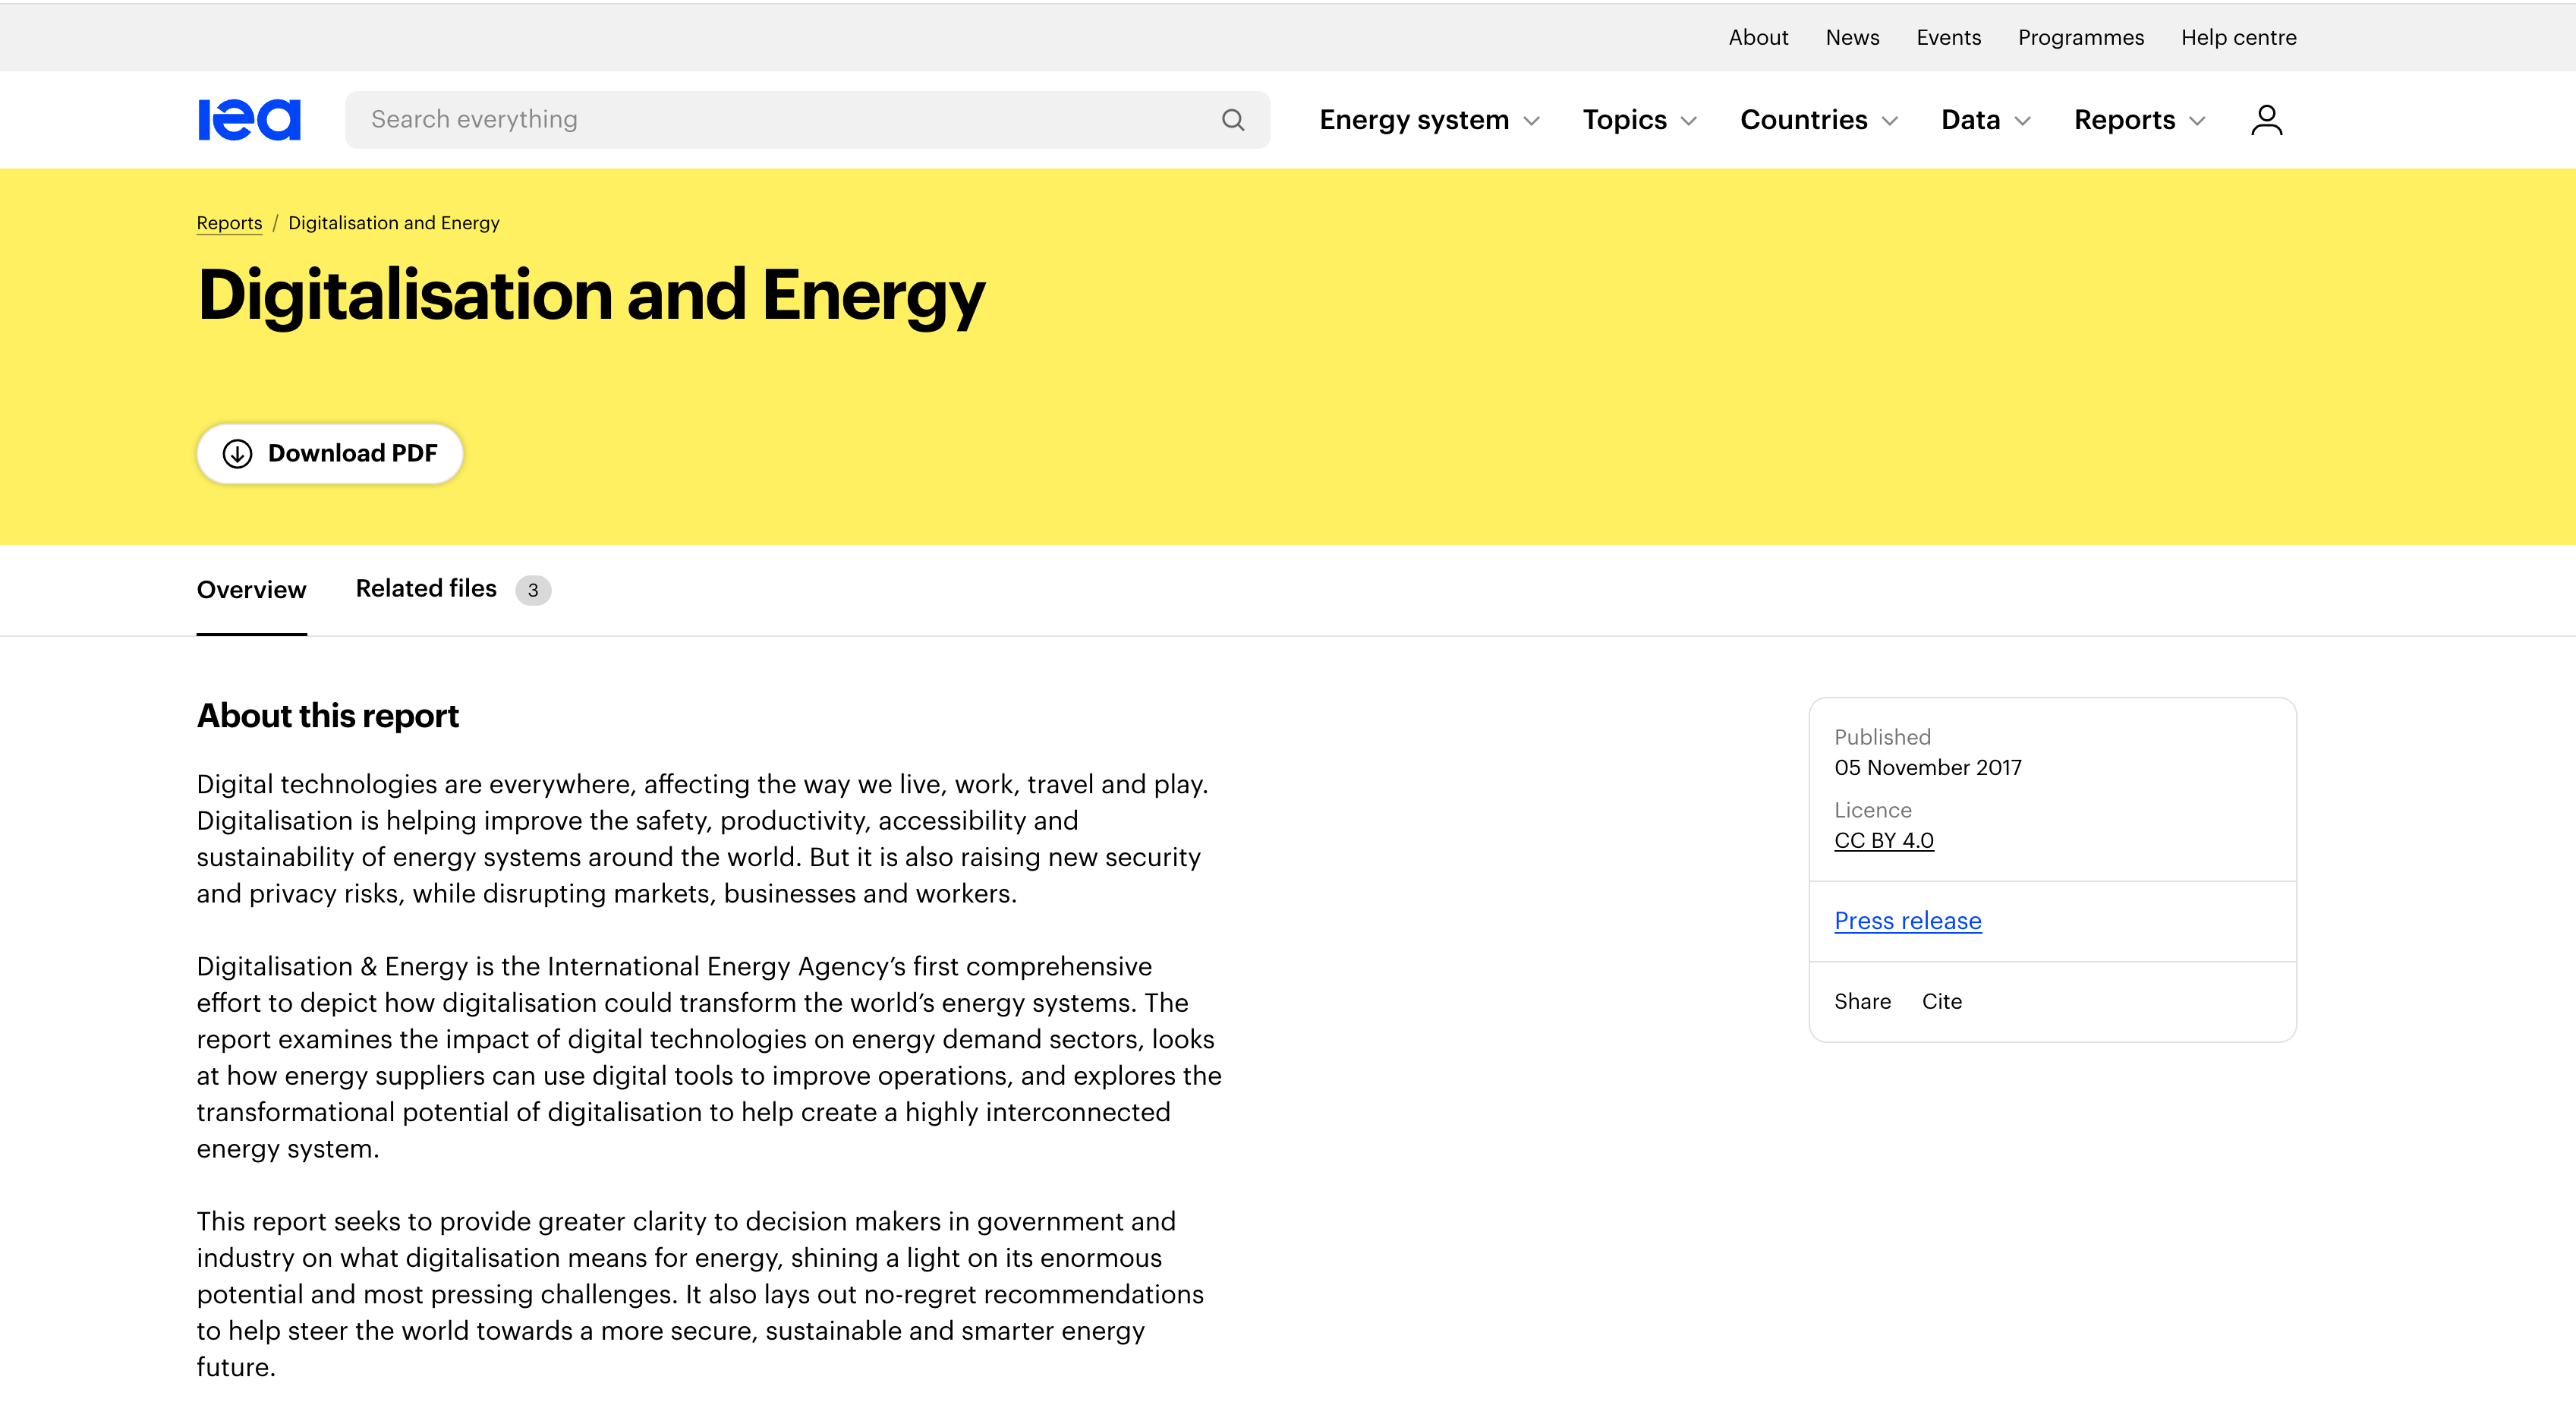This screenshot has width=2576, height=1424.
Task: Click the Digitalisation and Energy breadcrumb text
Action: pos(394,223)
